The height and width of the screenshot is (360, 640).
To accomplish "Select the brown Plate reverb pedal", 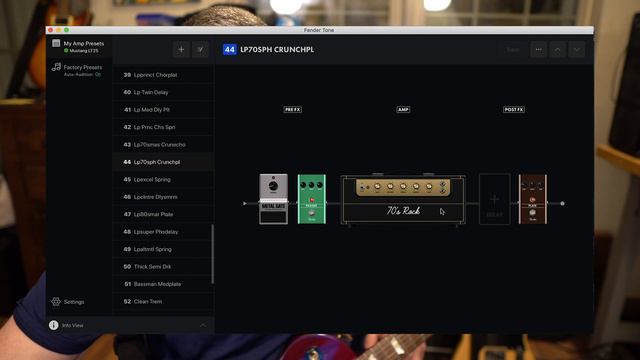I will click(533, 199).
